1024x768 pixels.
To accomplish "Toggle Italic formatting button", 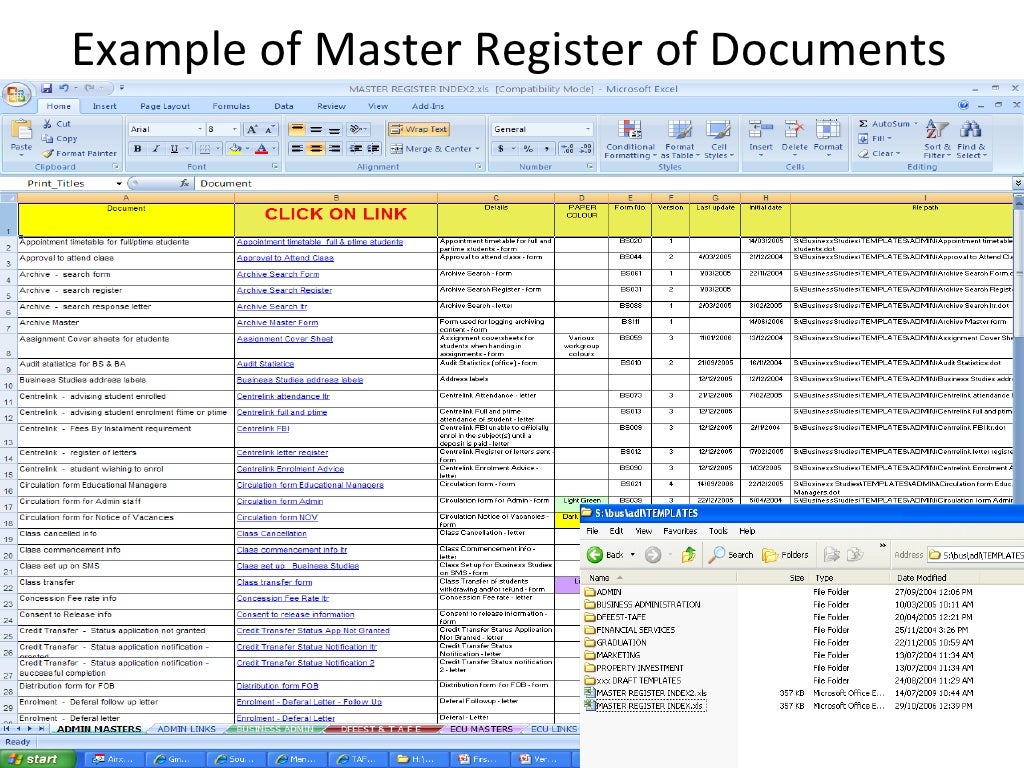I will point(156,149).
